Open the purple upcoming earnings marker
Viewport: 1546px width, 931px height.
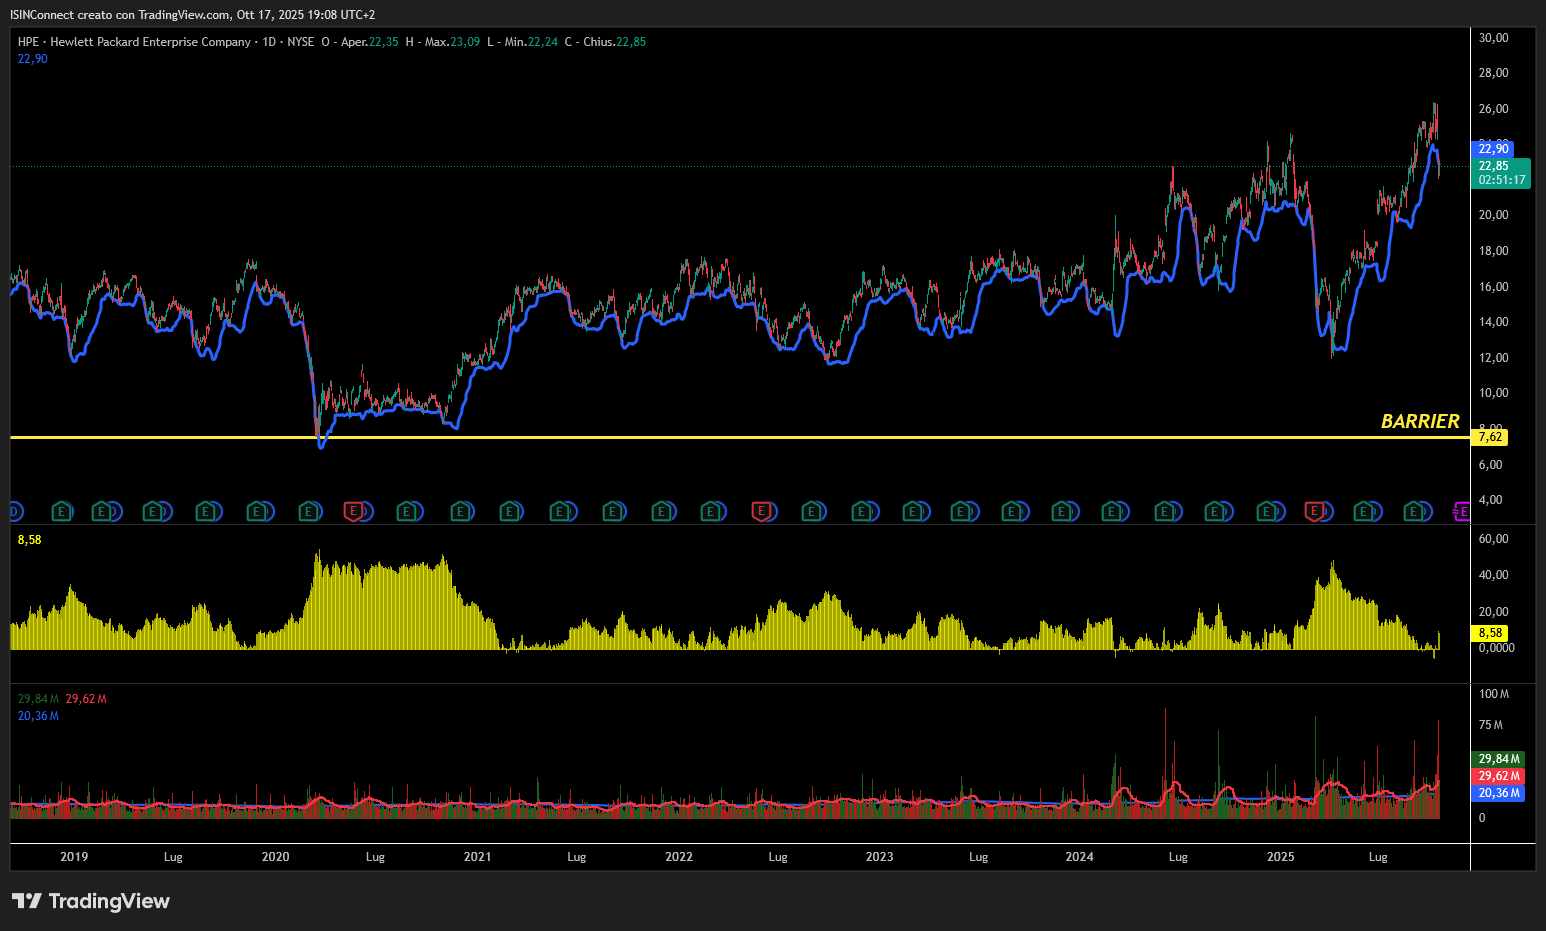point(1461,512)
